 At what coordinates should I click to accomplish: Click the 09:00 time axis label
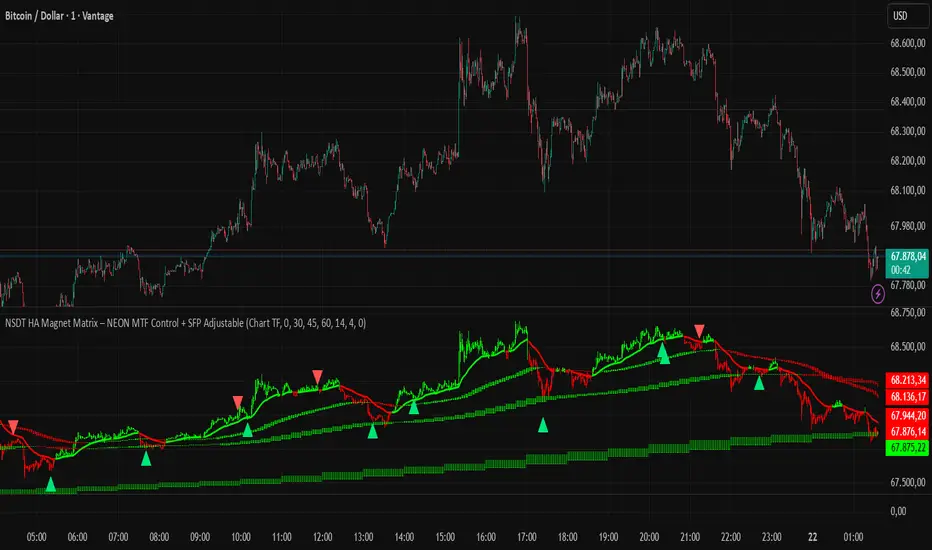click(x=200, y=537)
